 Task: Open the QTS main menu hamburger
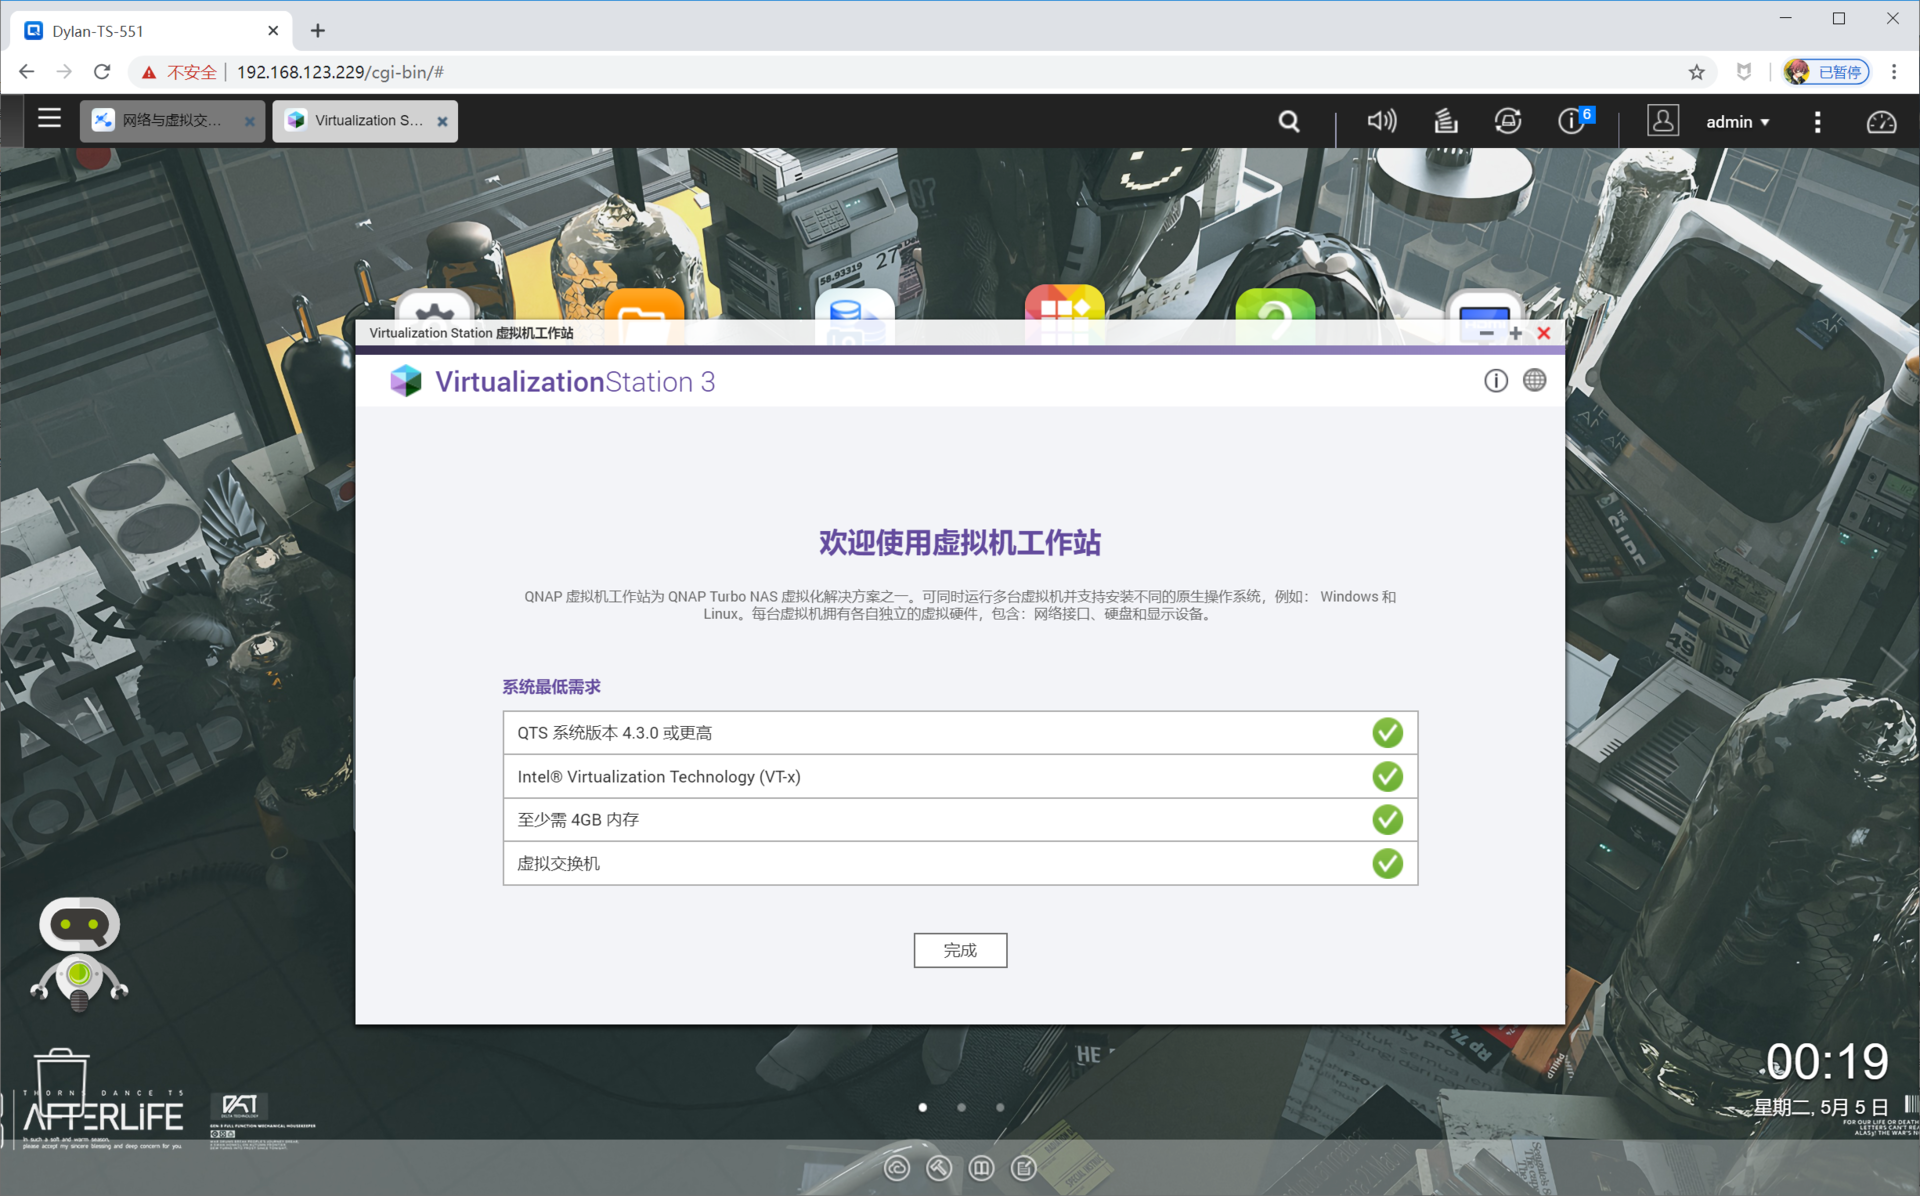49,119
